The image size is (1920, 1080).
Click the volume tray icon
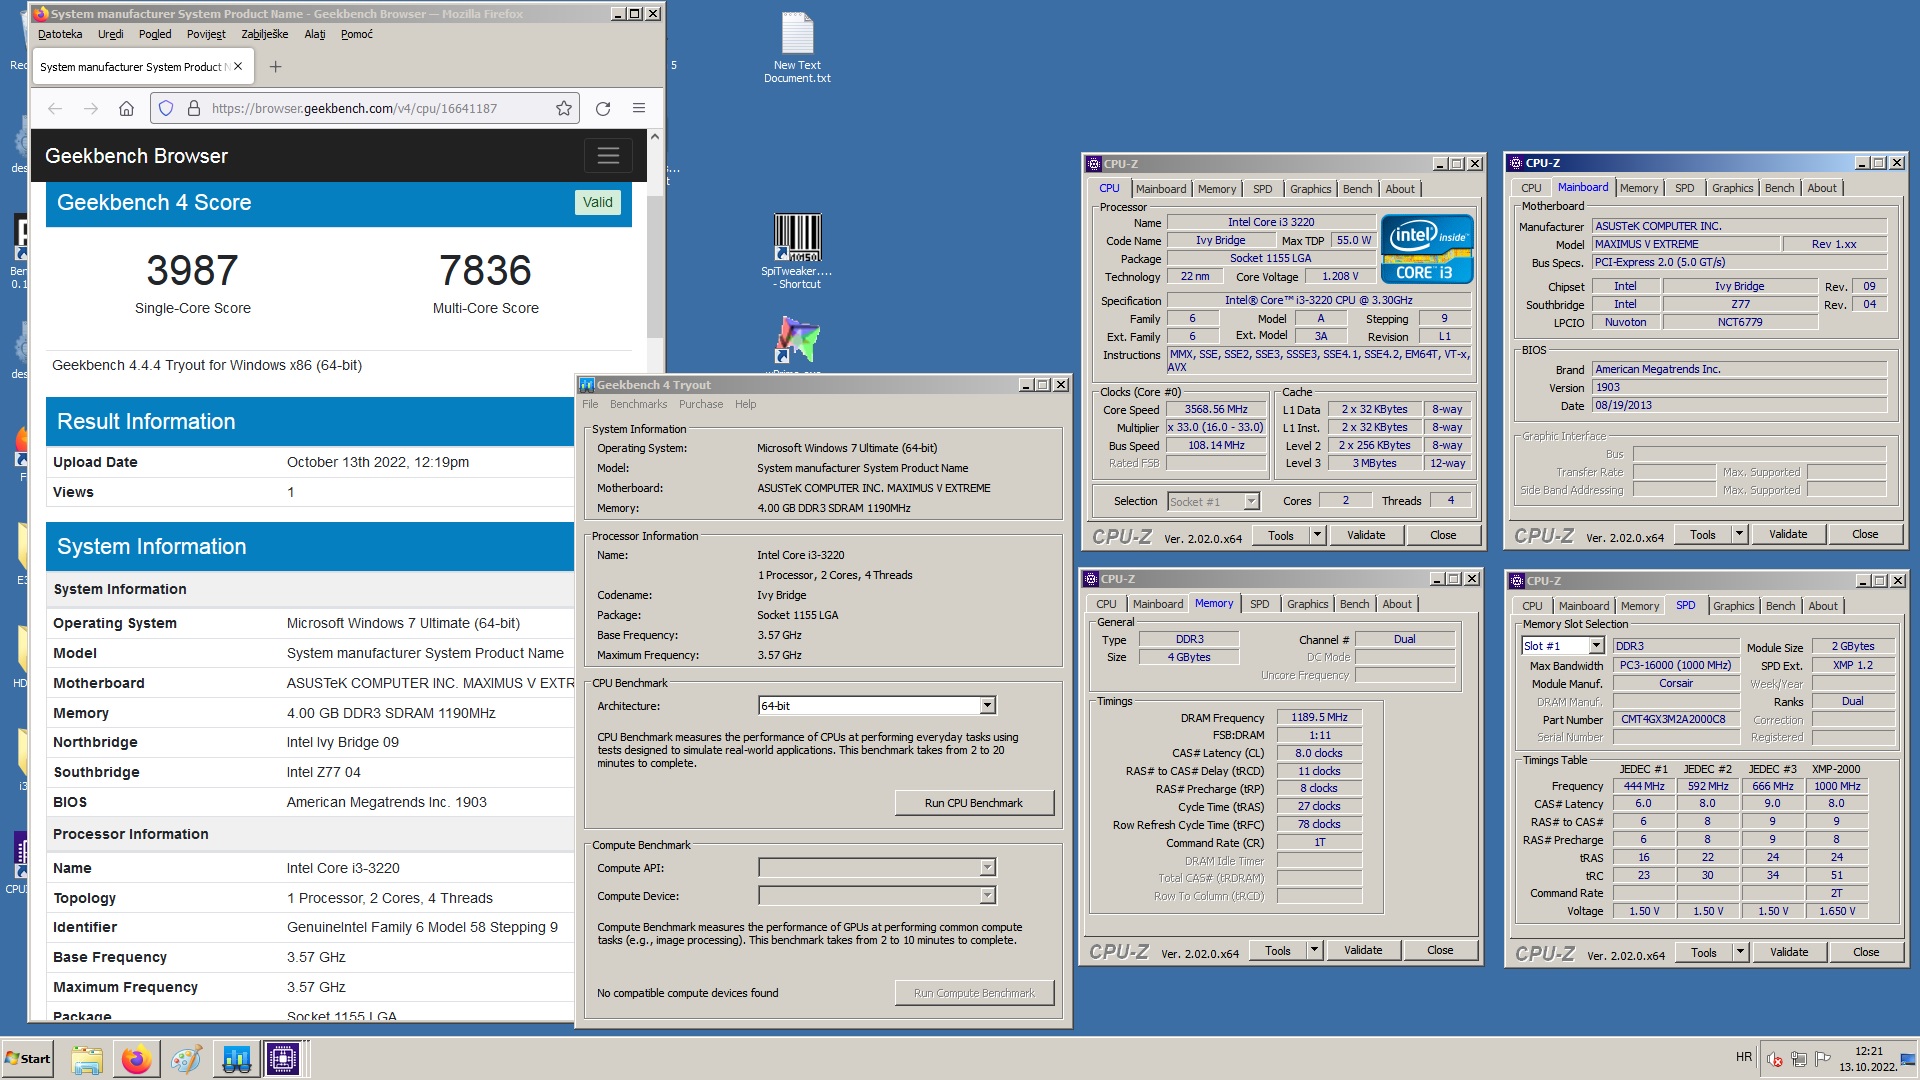coord(1775,1059)
